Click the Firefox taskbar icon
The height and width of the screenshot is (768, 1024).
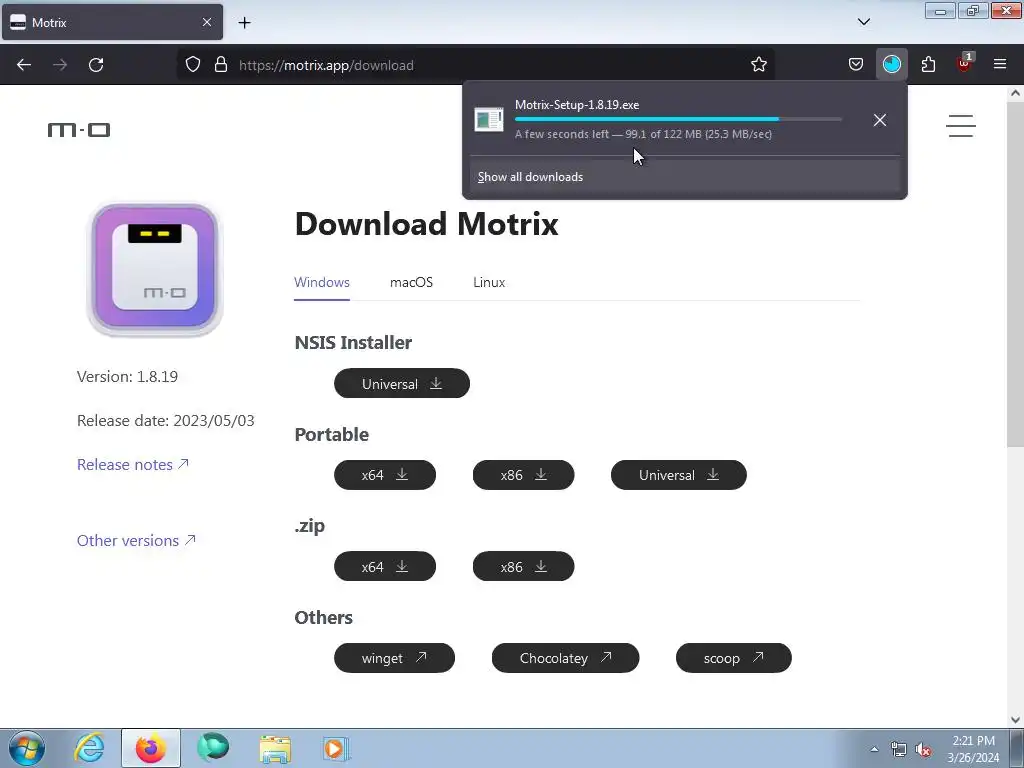point(150,748)
